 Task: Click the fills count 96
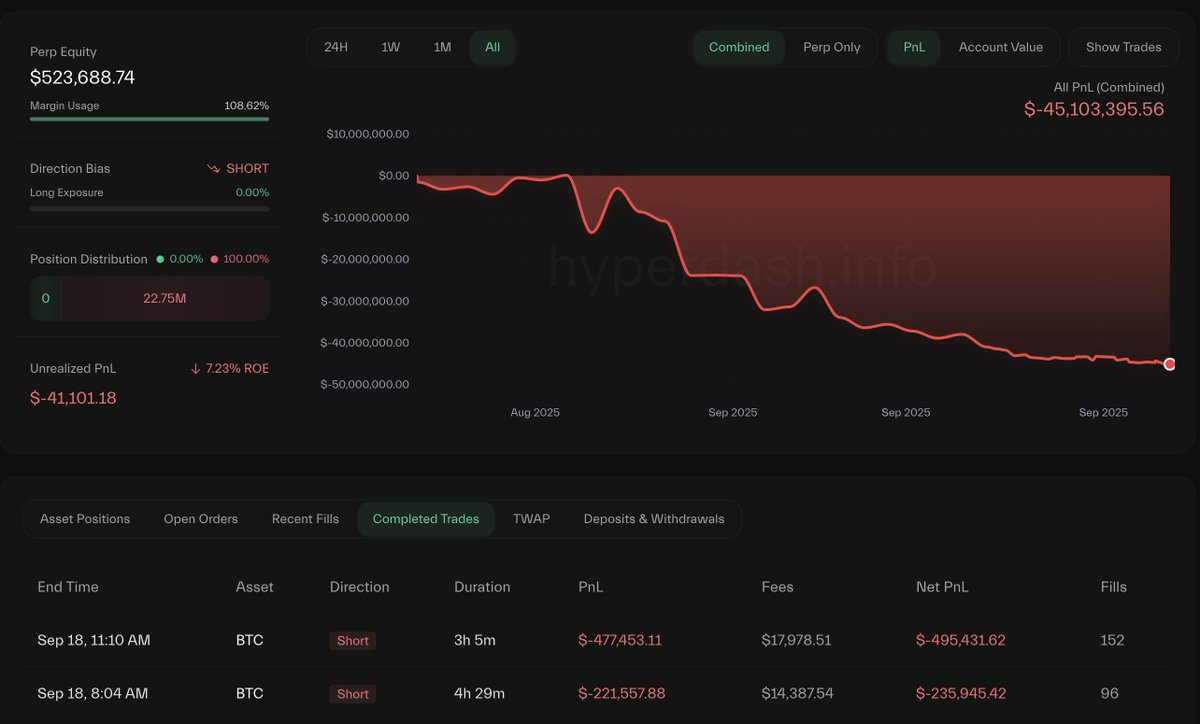(1109, 693)
